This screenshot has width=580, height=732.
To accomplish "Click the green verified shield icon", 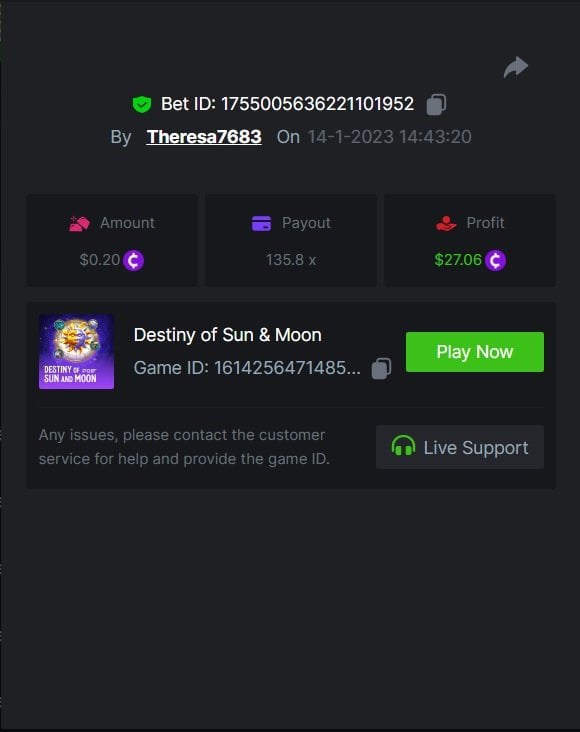I will coord(141,104).
